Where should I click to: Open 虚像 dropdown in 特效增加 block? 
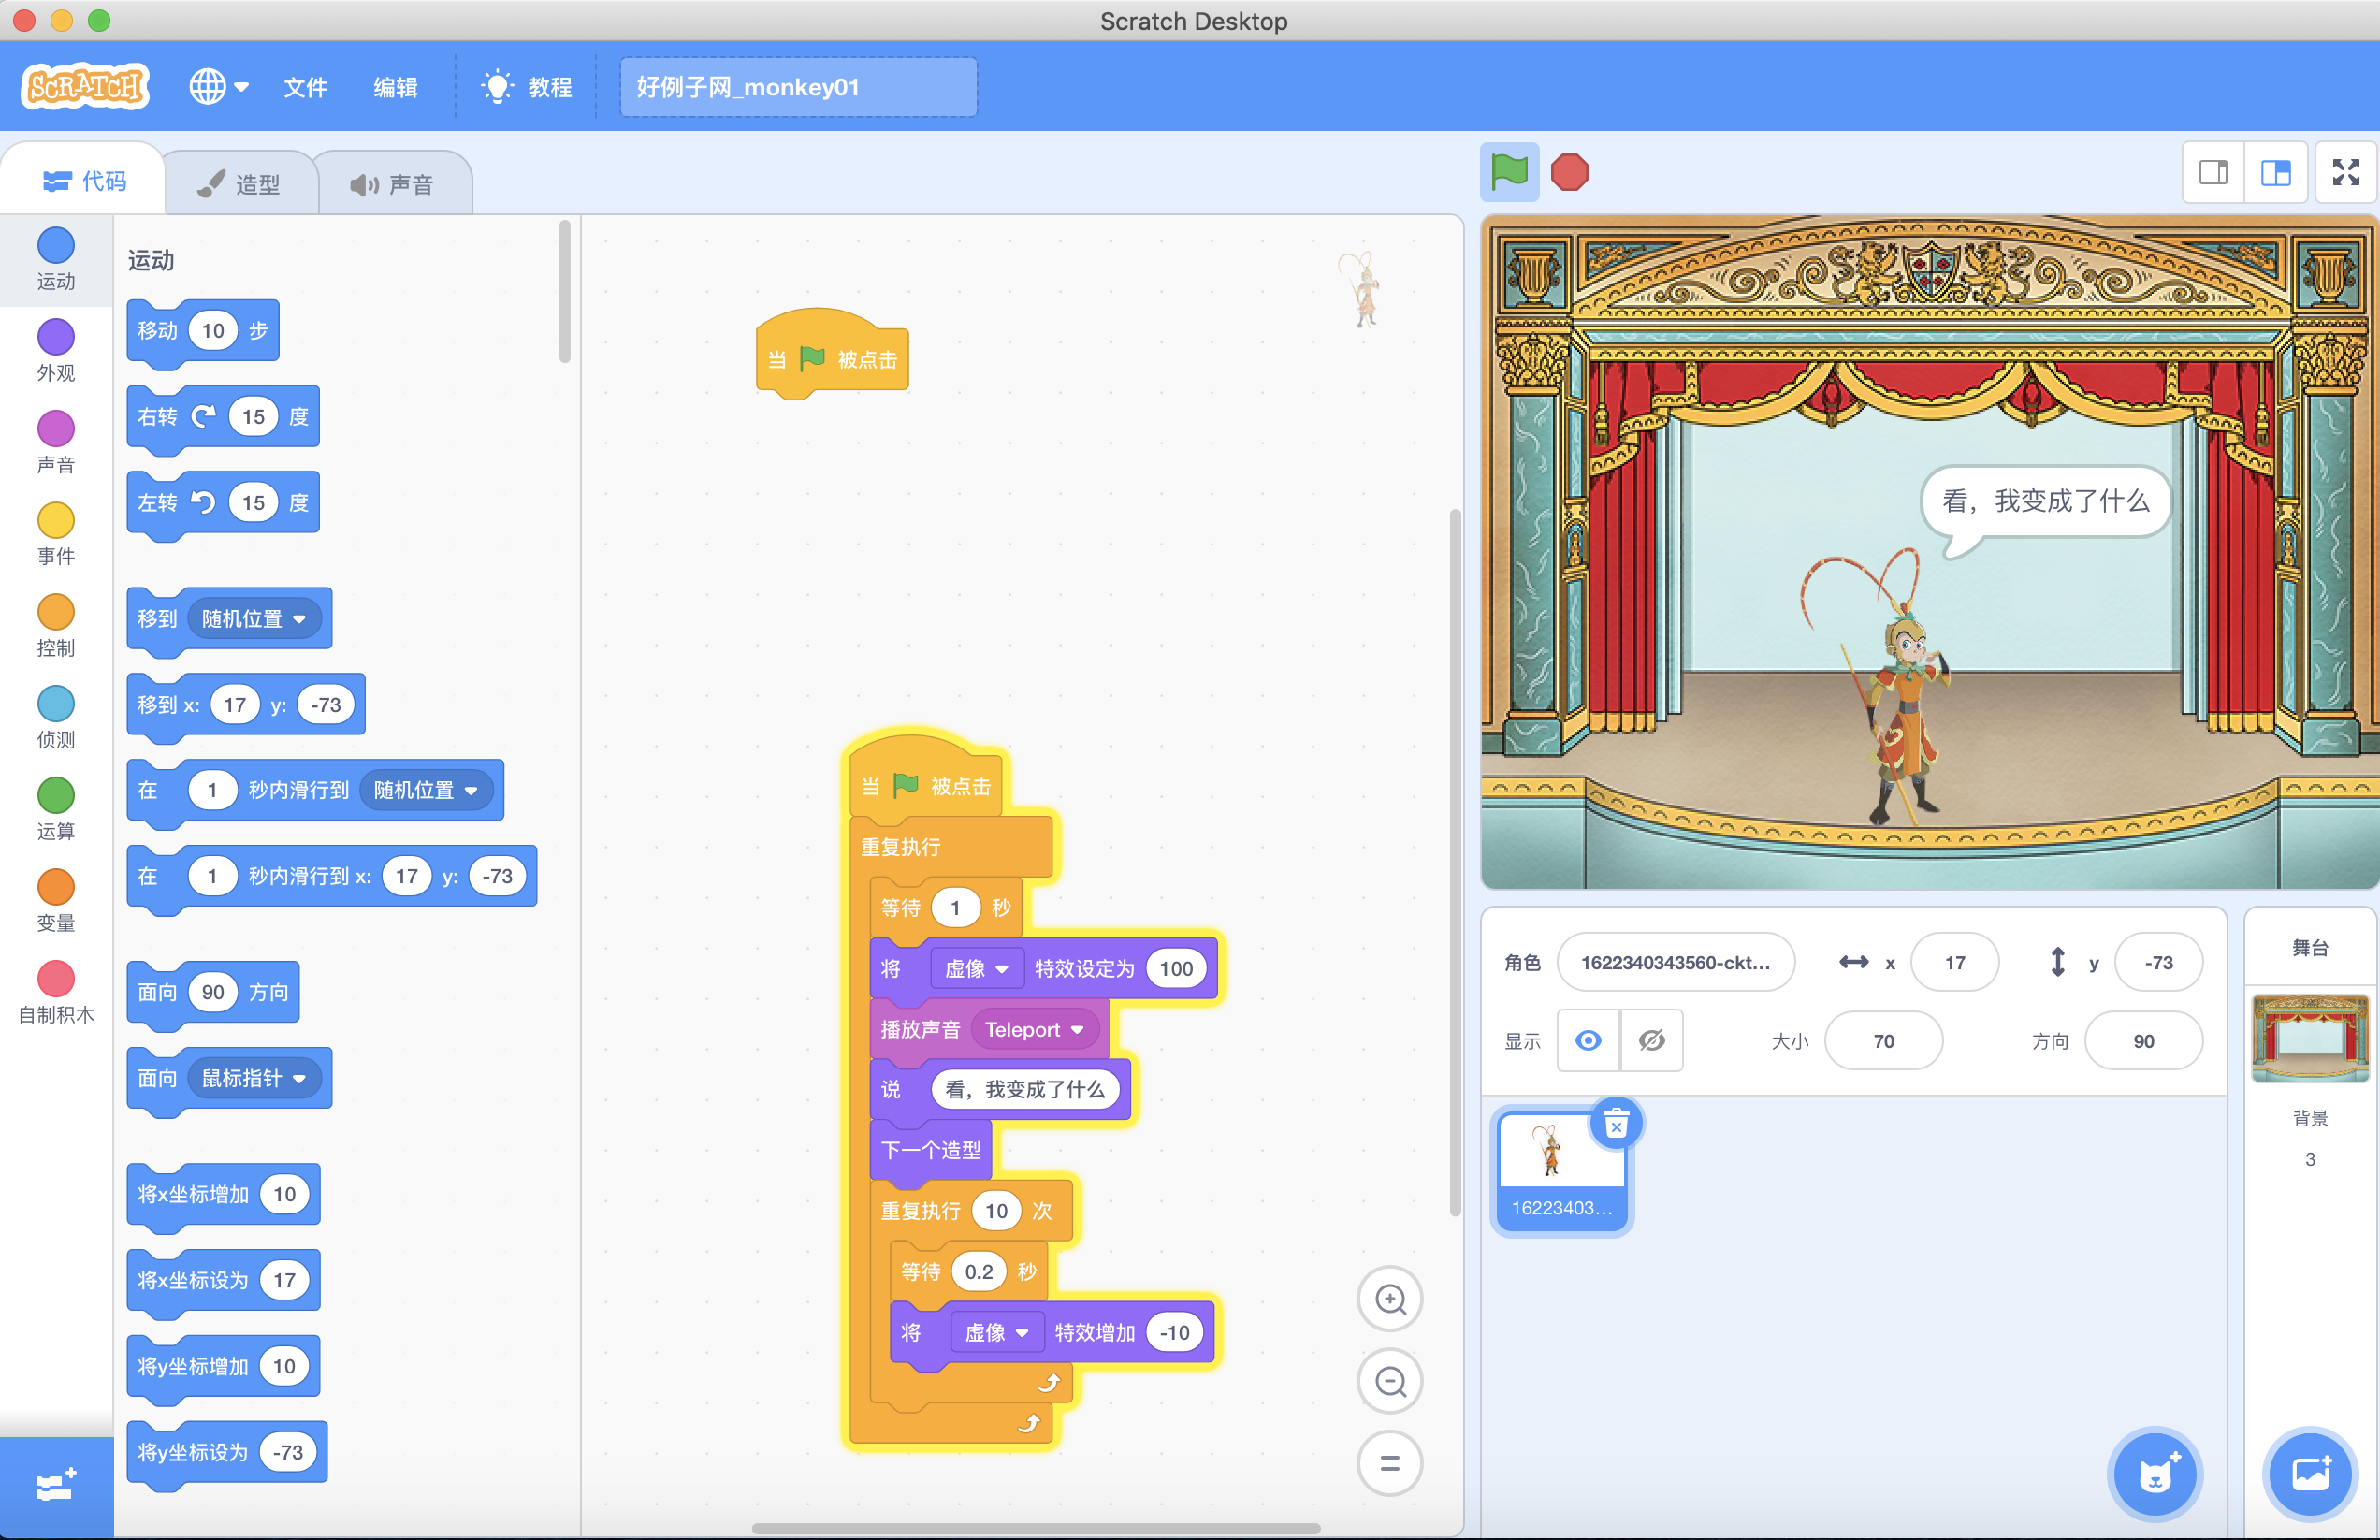point(996,1332)
